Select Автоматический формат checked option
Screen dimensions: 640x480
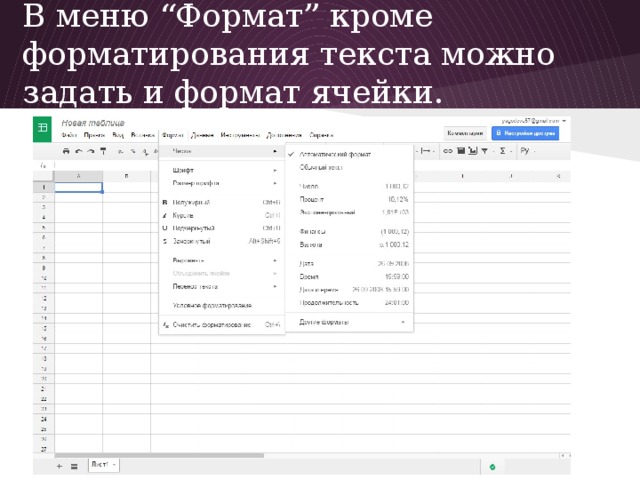[x=349, y=154]
